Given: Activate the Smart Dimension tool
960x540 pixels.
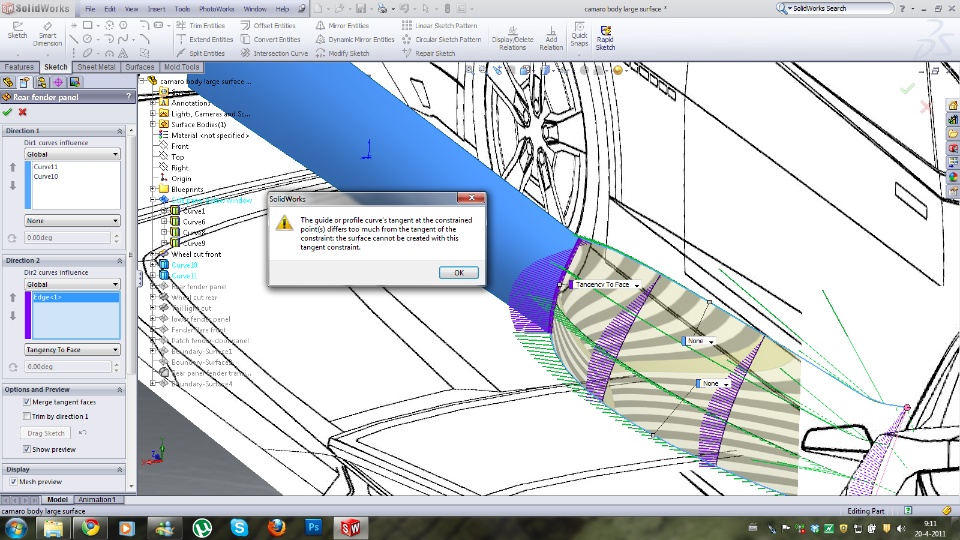Looking at the screenshot, I should tap(47, 34).
